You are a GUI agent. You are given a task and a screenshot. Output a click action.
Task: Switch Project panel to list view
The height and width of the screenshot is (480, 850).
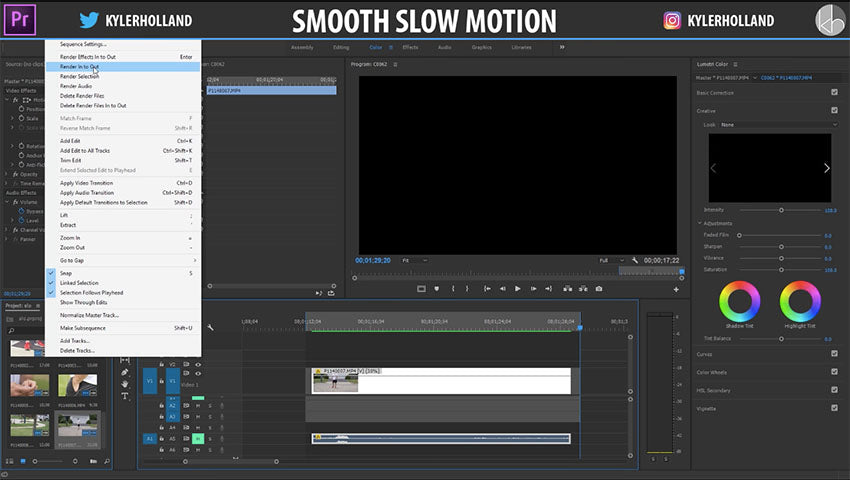[x=9, y=461]
